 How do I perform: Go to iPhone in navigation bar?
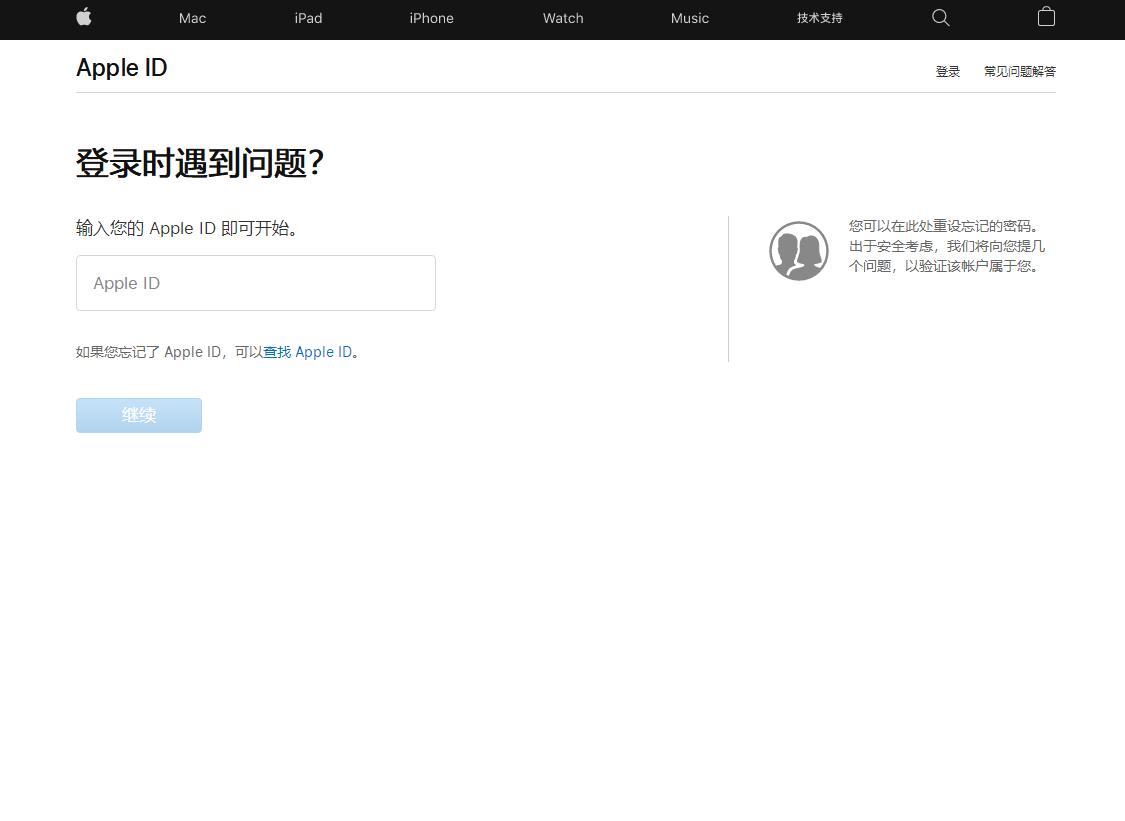coord(431,19)
